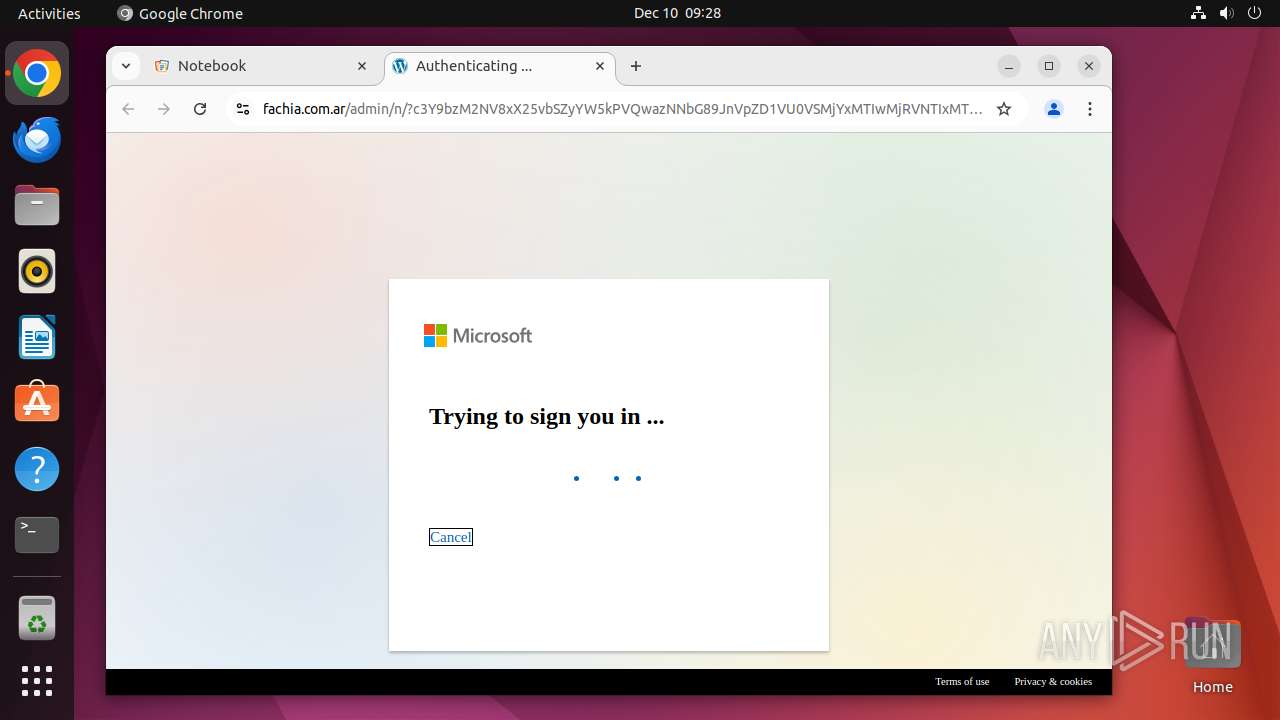Close the Chrome window
The image size is (1280, 720).
click(1089, 66)
